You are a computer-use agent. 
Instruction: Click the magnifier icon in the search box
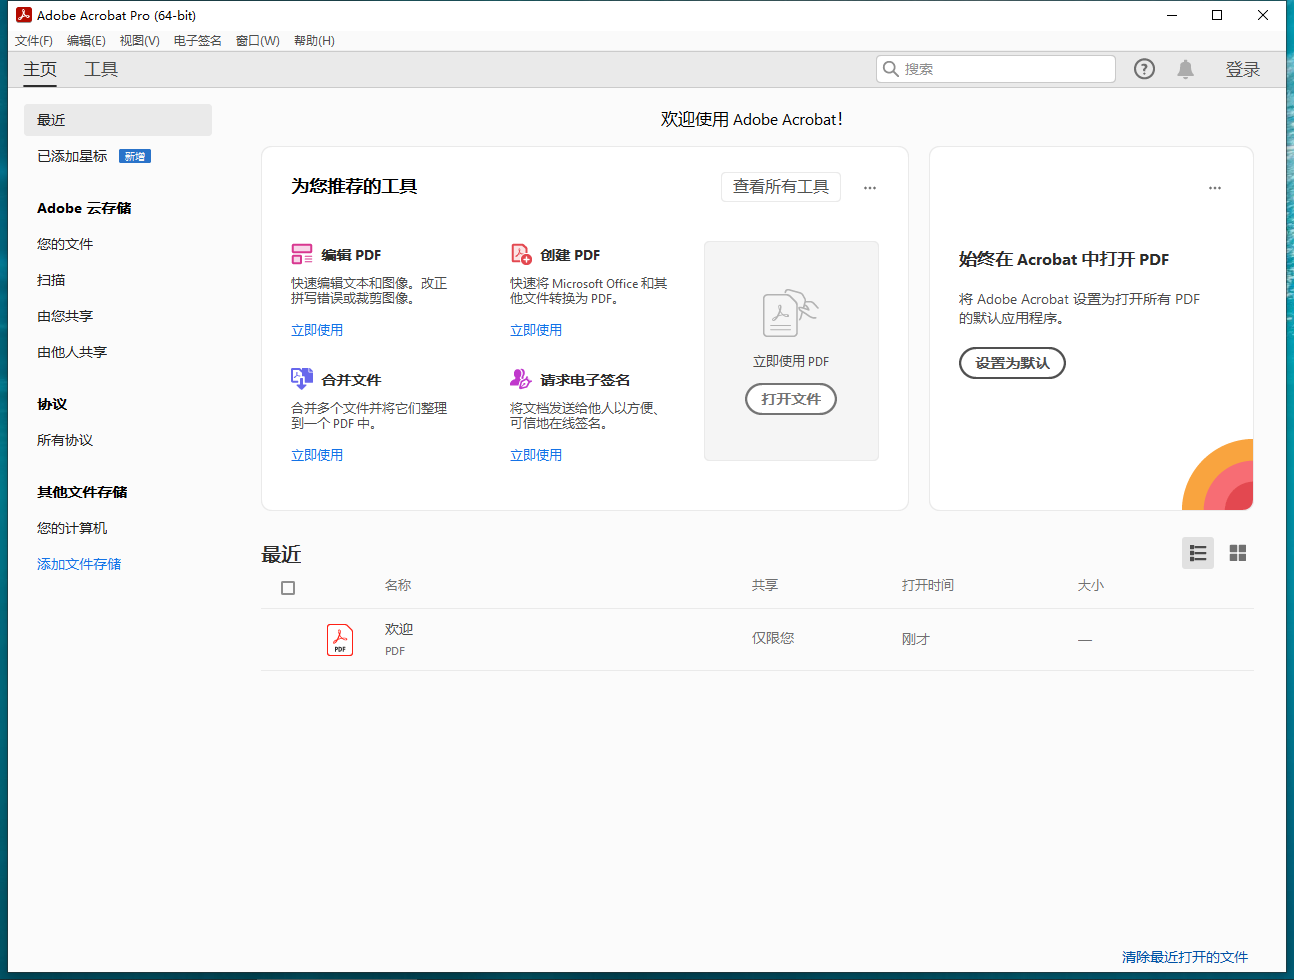891,68
